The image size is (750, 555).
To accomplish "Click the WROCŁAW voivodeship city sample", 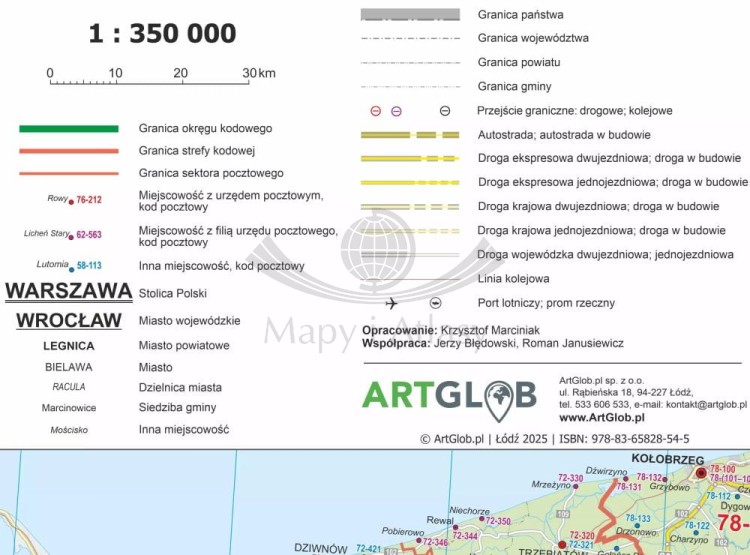I will coord(69,321).
